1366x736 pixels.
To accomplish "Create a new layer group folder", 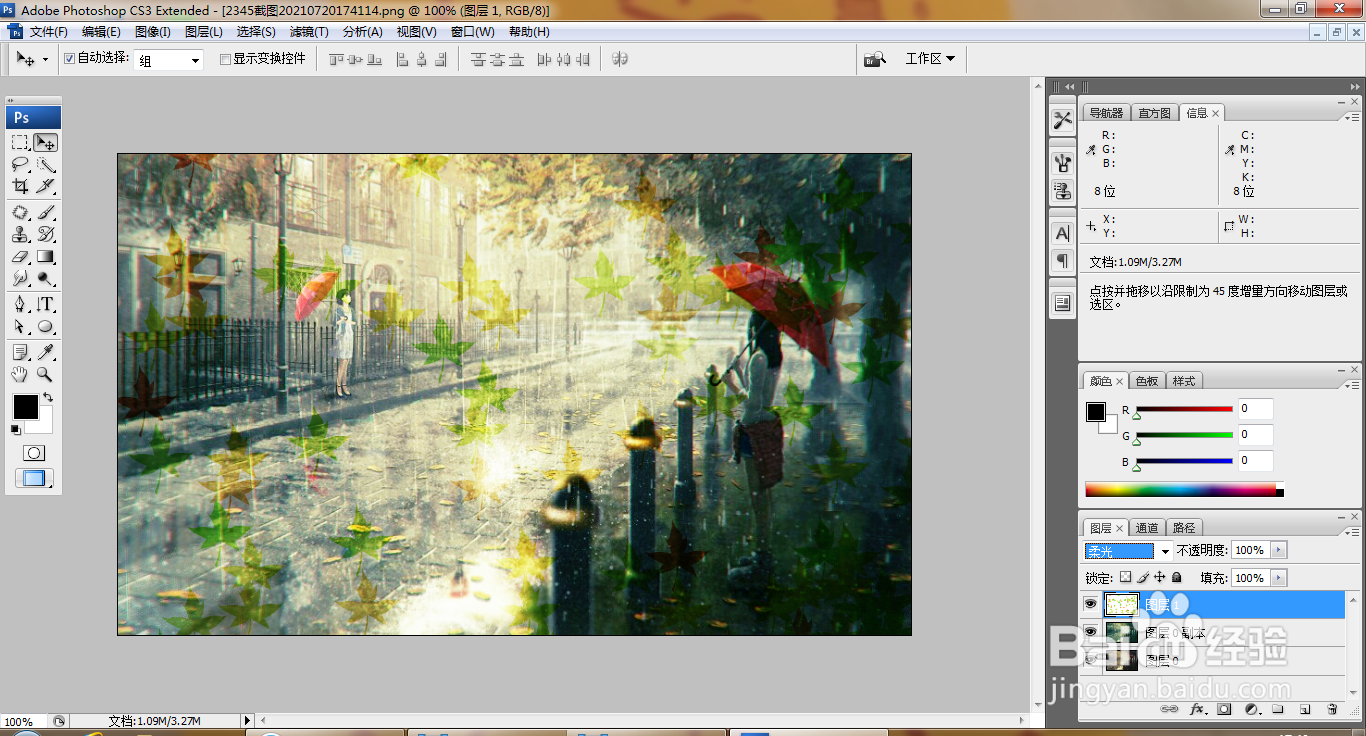I will pos(1278,709).
